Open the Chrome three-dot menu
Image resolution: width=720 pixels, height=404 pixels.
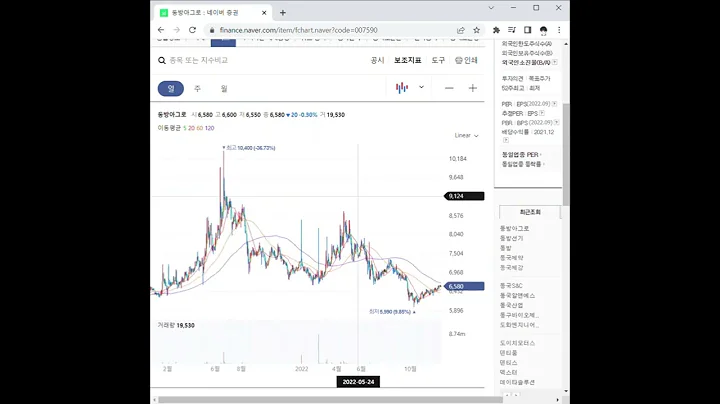coord(559,30)
